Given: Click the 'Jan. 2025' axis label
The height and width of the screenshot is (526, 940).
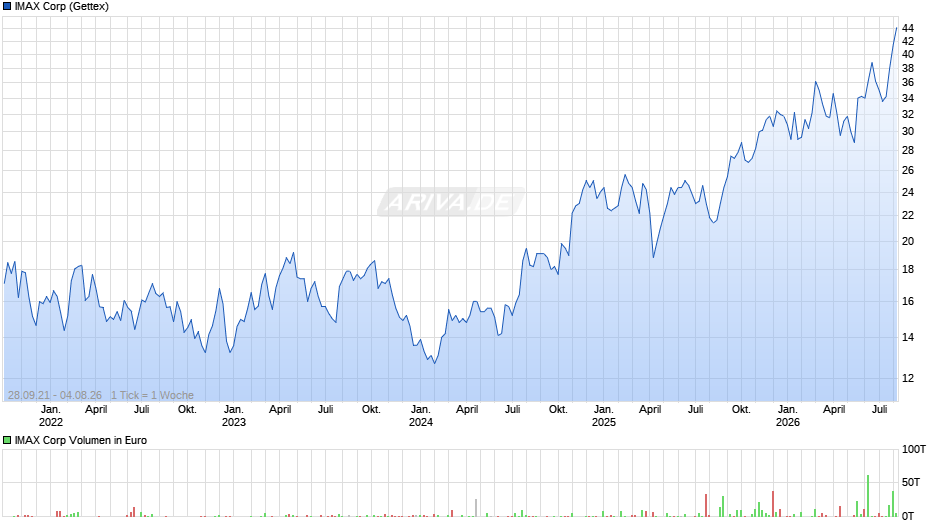Looking at the screenshot, I should [x=604, y=416].
